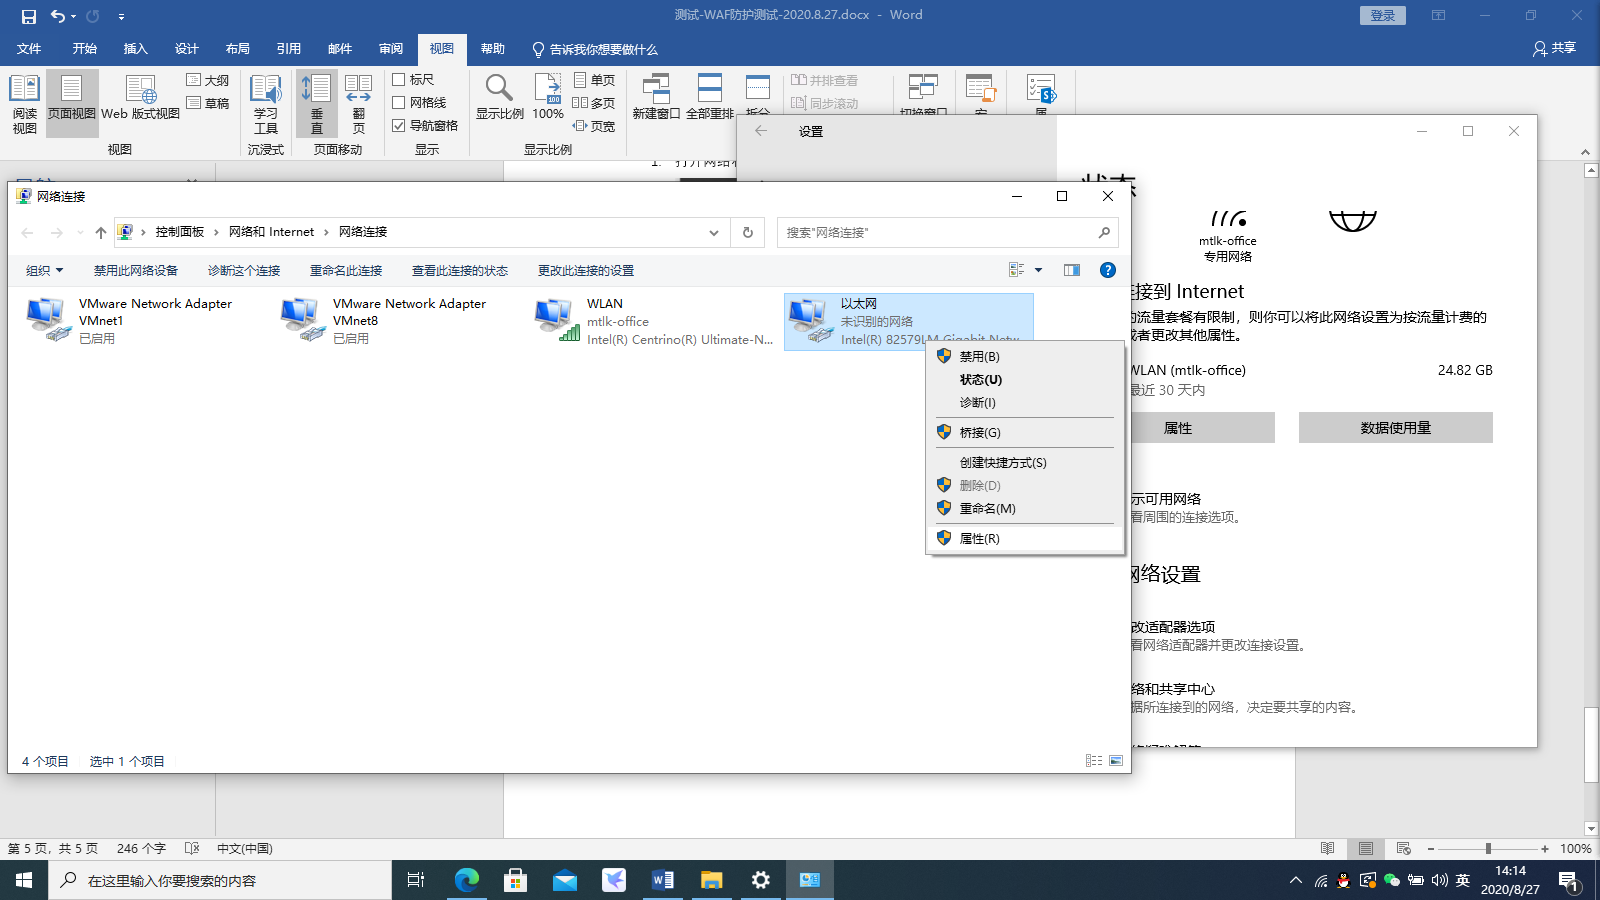Viewport: 1600px width, 900px height.
Task: Click zoom in plus on status bar
Action: tap(1545, 848)
